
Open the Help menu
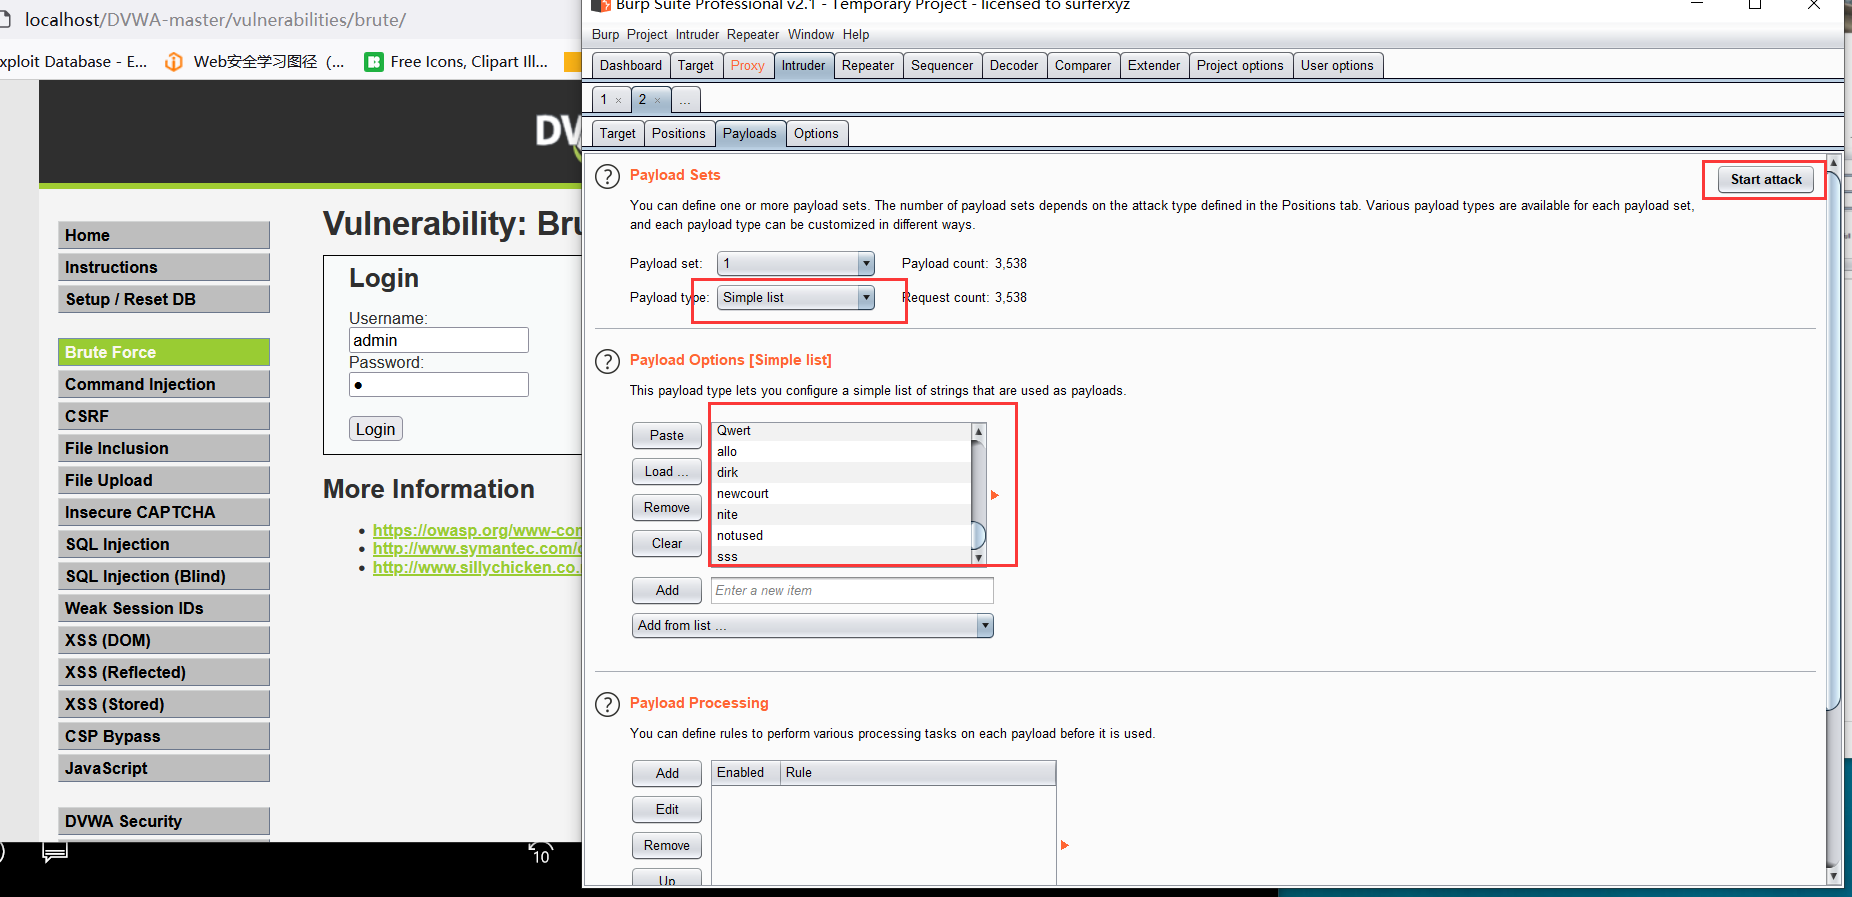[x=856, y=35]
